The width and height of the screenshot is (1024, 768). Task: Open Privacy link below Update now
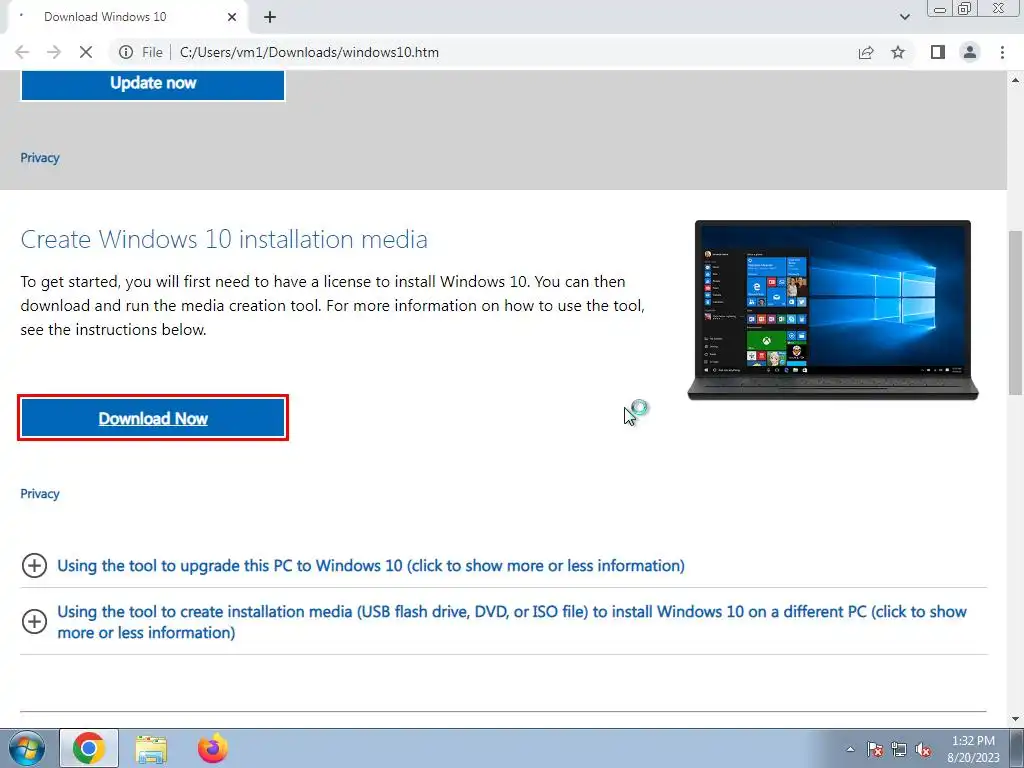pos(40,158)
